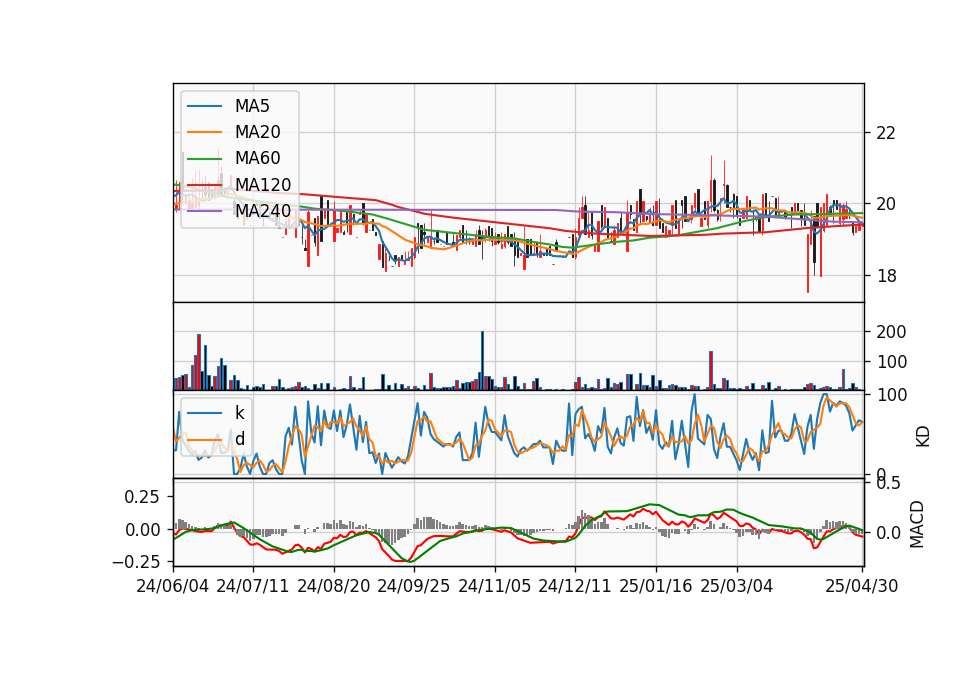Click the price axis value 22
Screen dimensions: 960x690
click(886, 133)
